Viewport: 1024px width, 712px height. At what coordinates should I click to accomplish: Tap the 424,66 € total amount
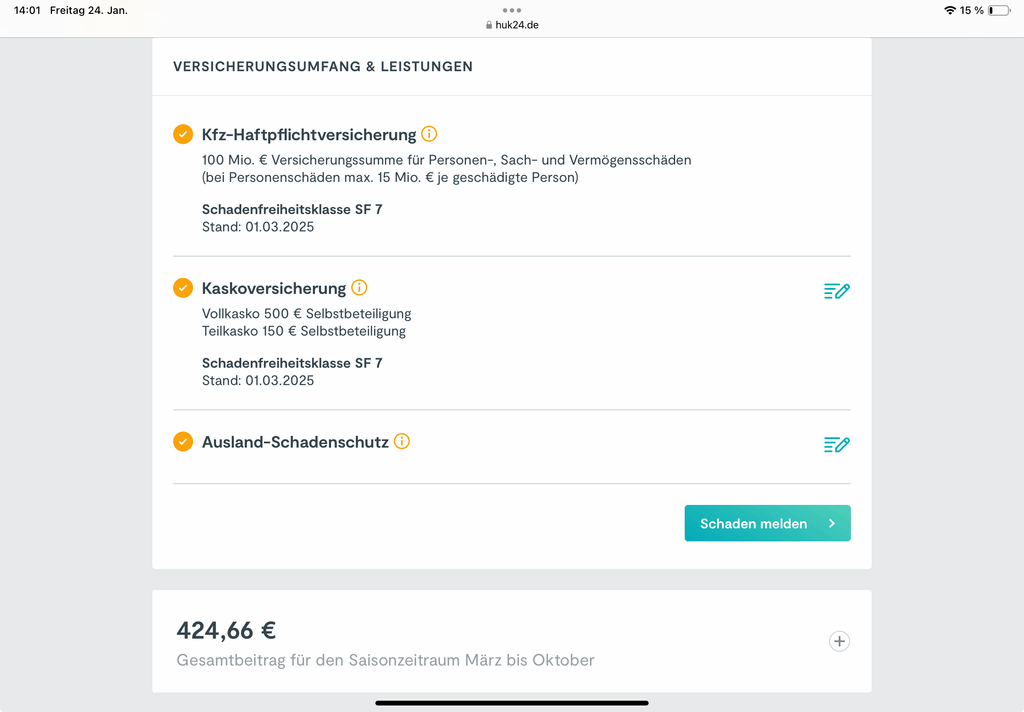[226, 630]
